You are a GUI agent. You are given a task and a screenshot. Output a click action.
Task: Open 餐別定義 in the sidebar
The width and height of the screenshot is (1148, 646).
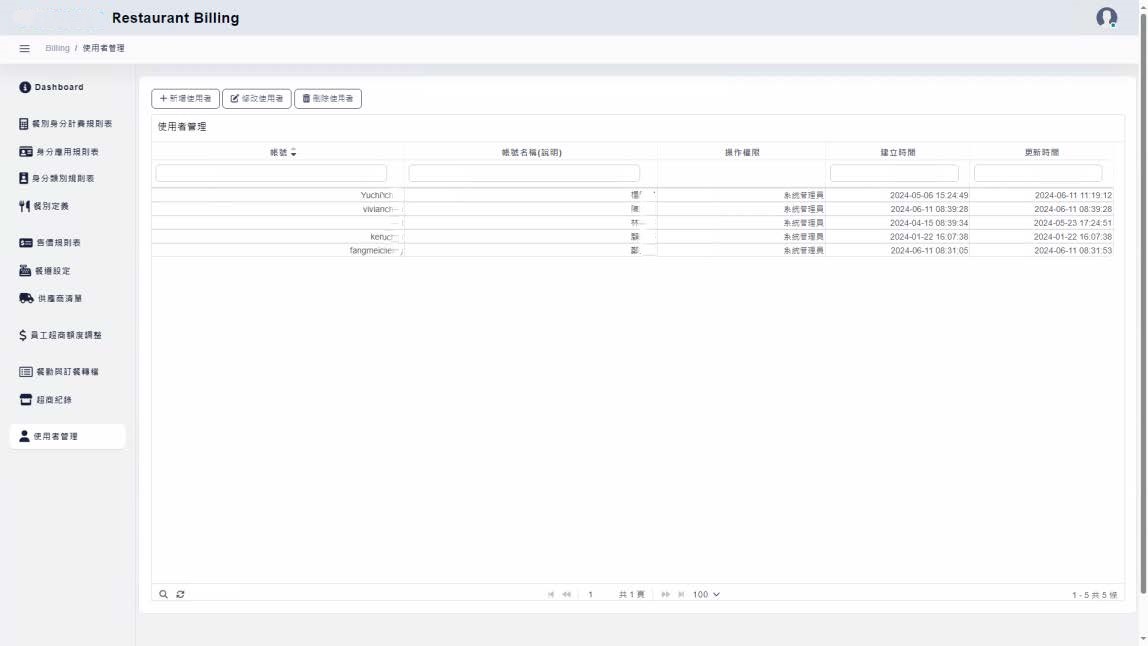[x=50, y=206]
